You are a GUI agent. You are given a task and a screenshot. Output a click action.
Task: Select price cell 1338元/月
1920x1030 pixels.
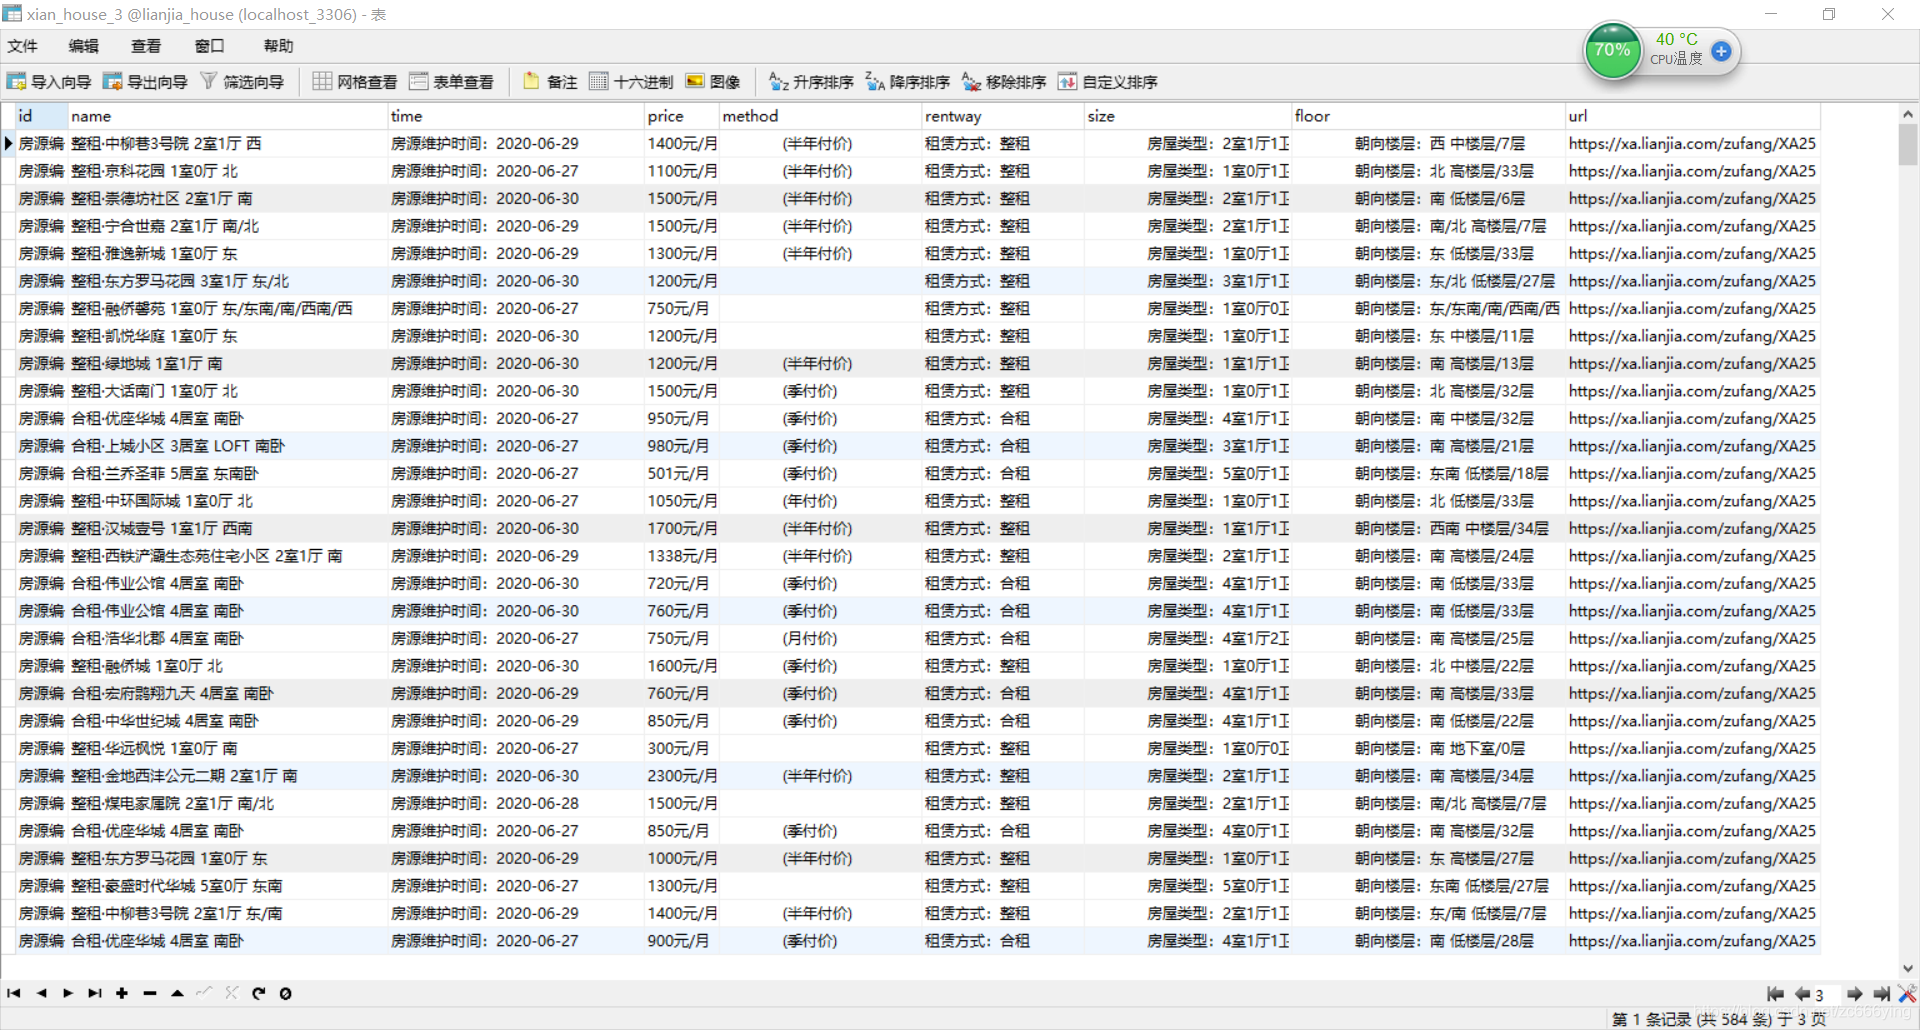682,556
